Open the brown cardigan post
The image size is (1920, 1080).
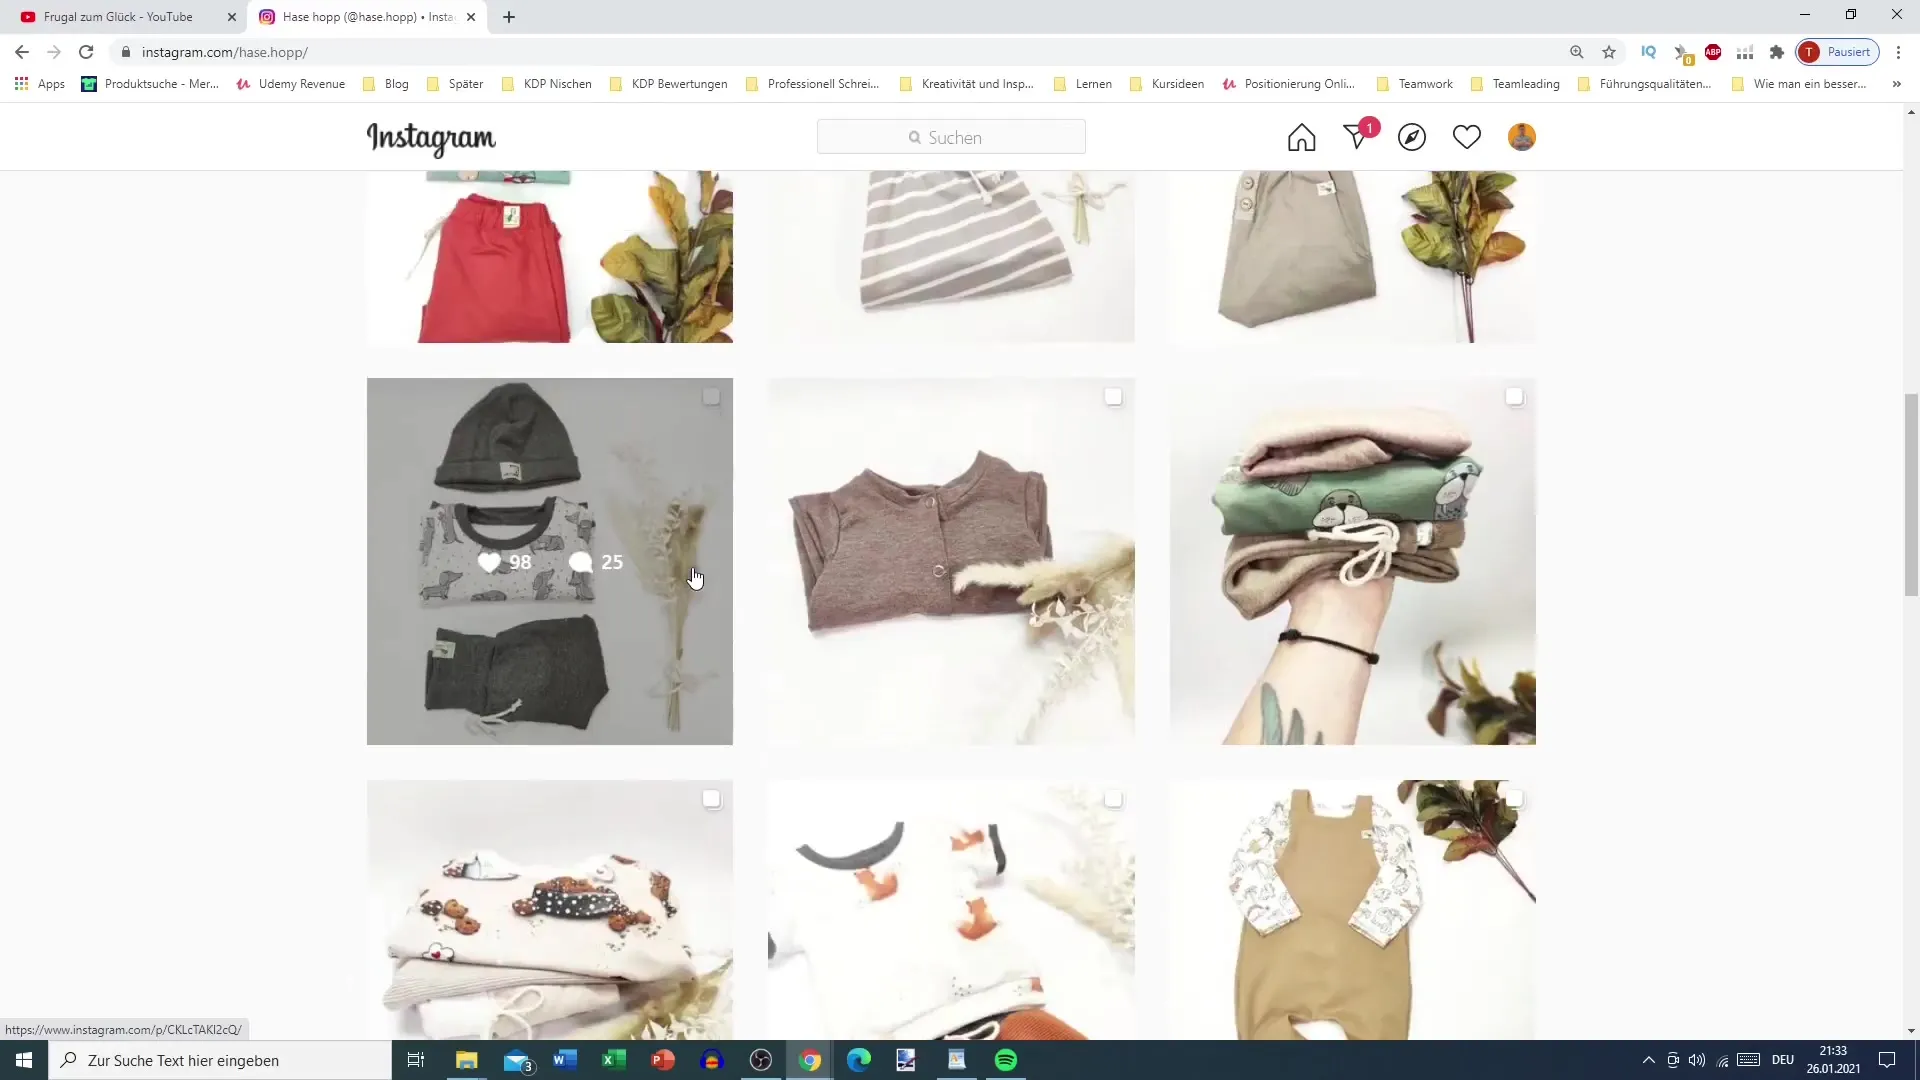coord(951,561)
